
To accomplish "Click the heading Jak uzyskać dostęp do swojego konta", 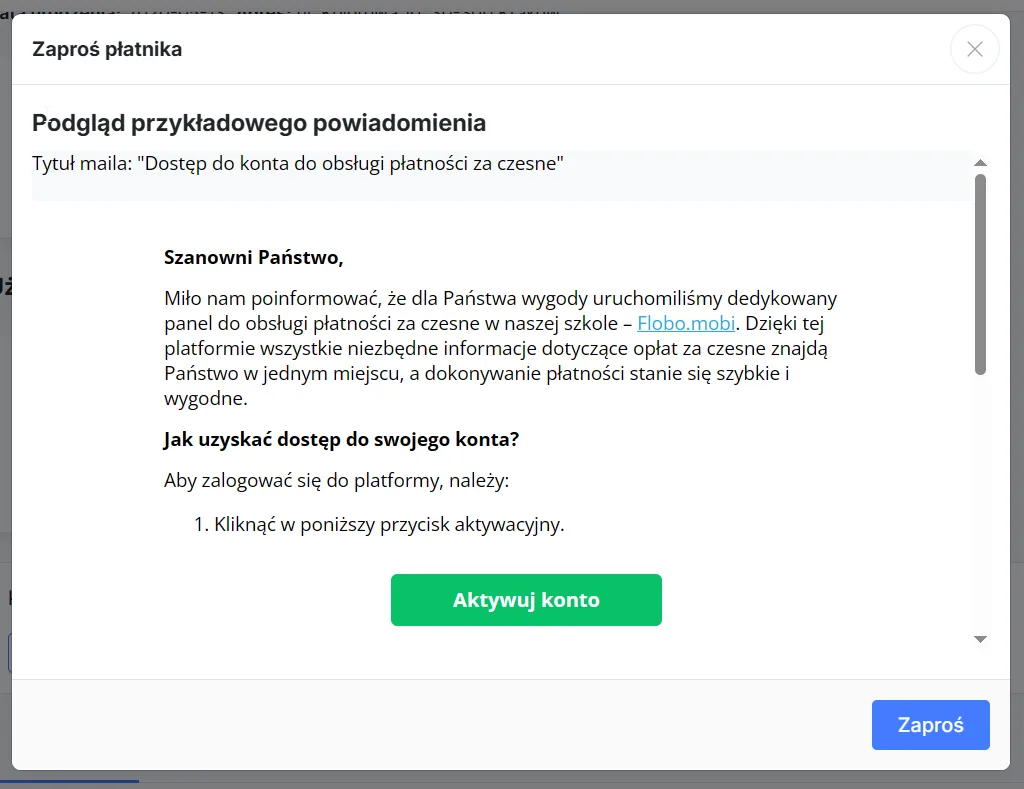I will tap(341, 439).
